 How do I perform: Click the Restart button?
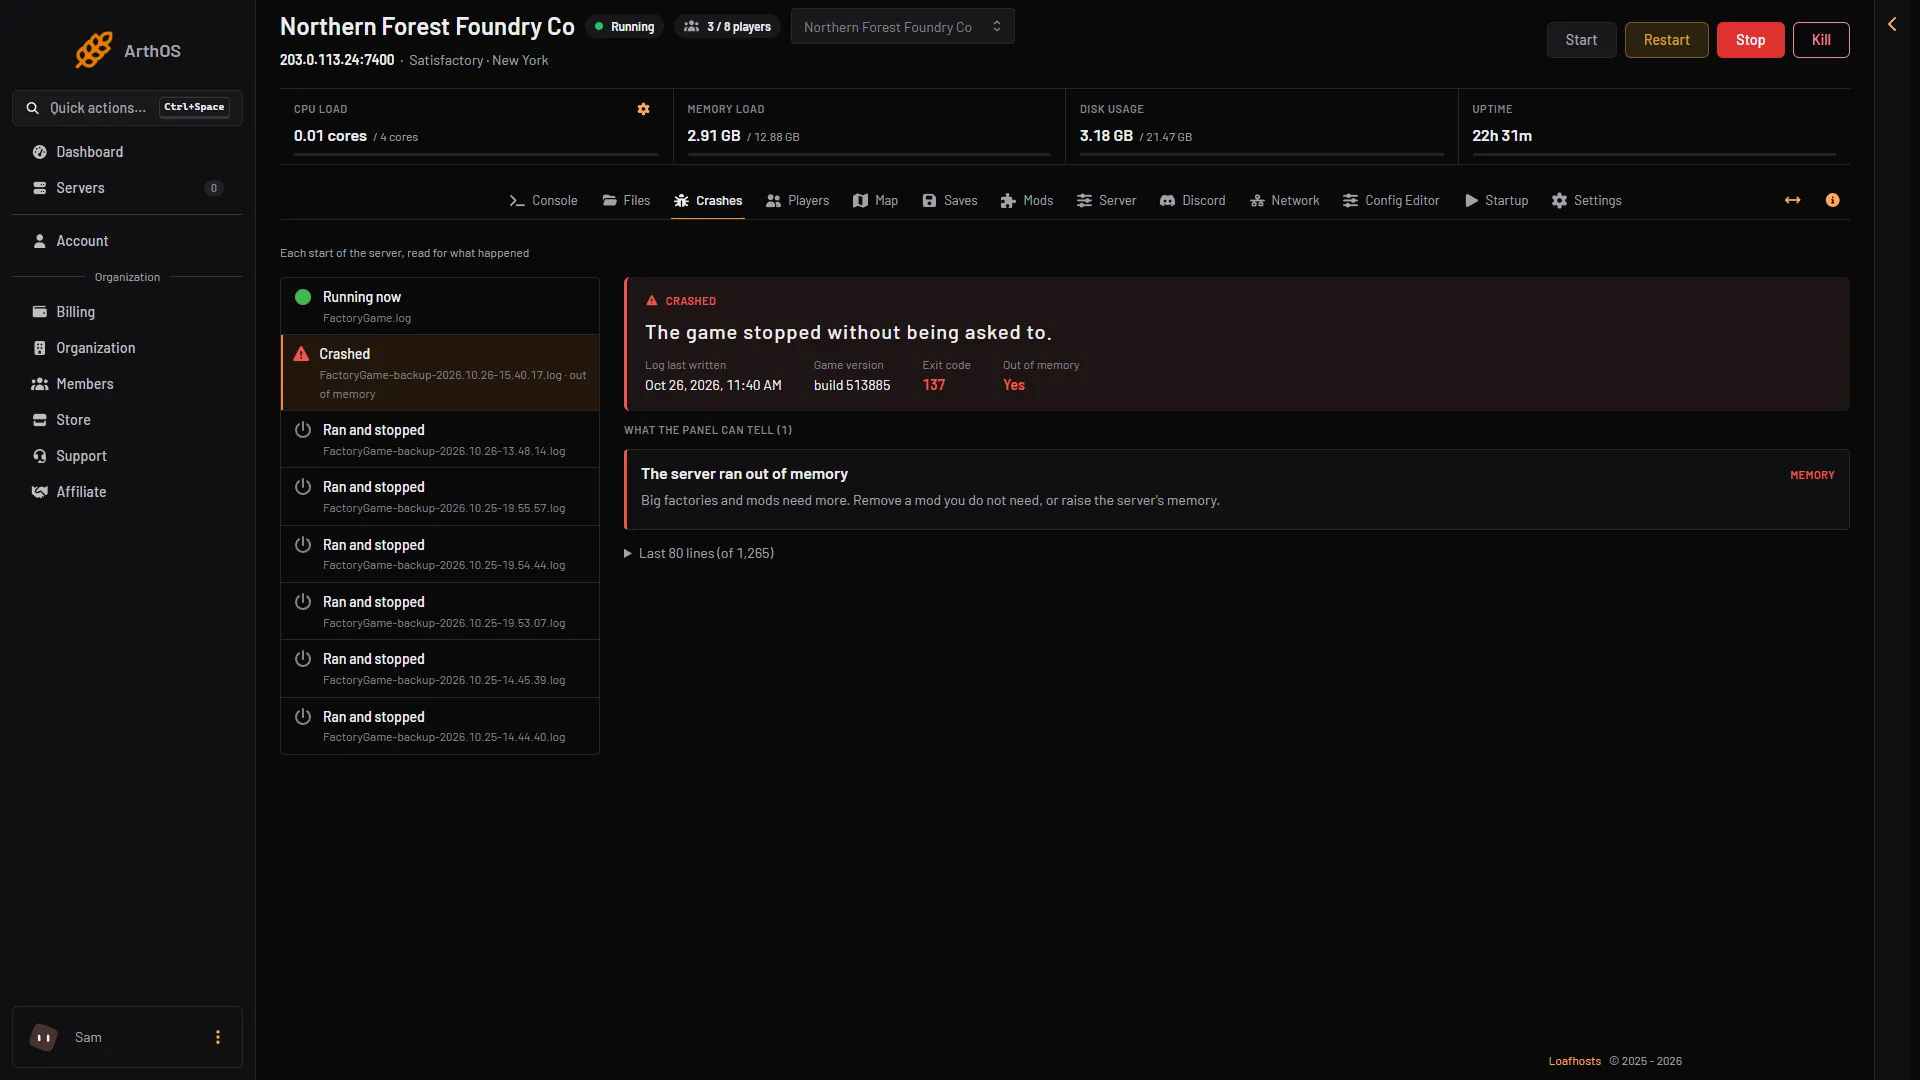tap(1666, 40)
